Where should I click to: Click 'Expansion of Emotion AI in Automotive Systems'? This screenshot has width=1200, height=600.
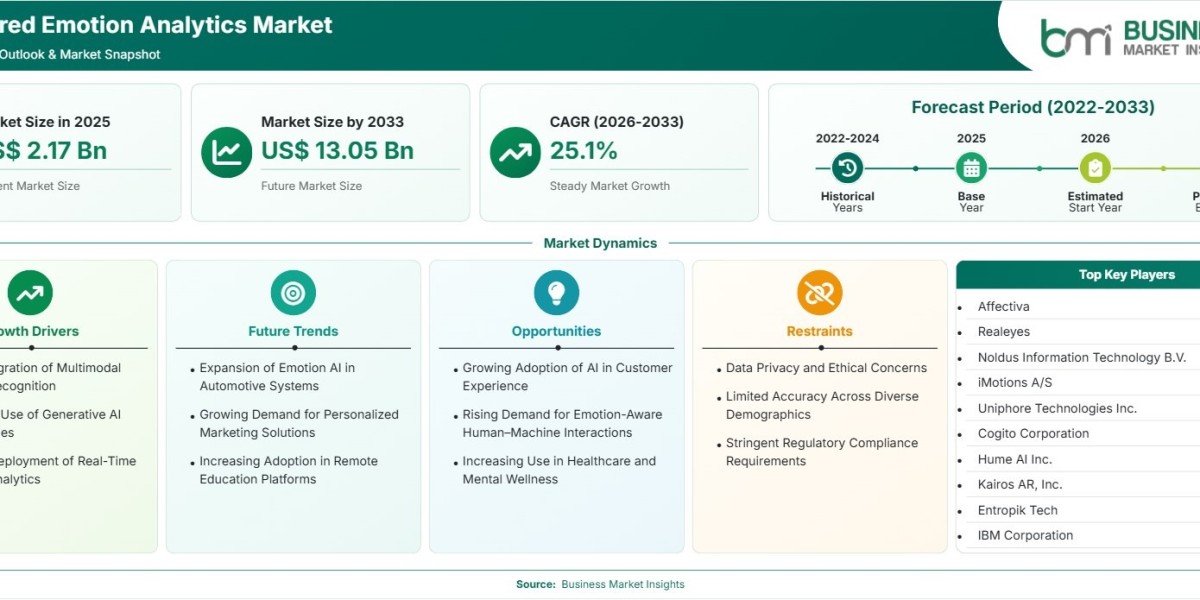click(277, 377)
